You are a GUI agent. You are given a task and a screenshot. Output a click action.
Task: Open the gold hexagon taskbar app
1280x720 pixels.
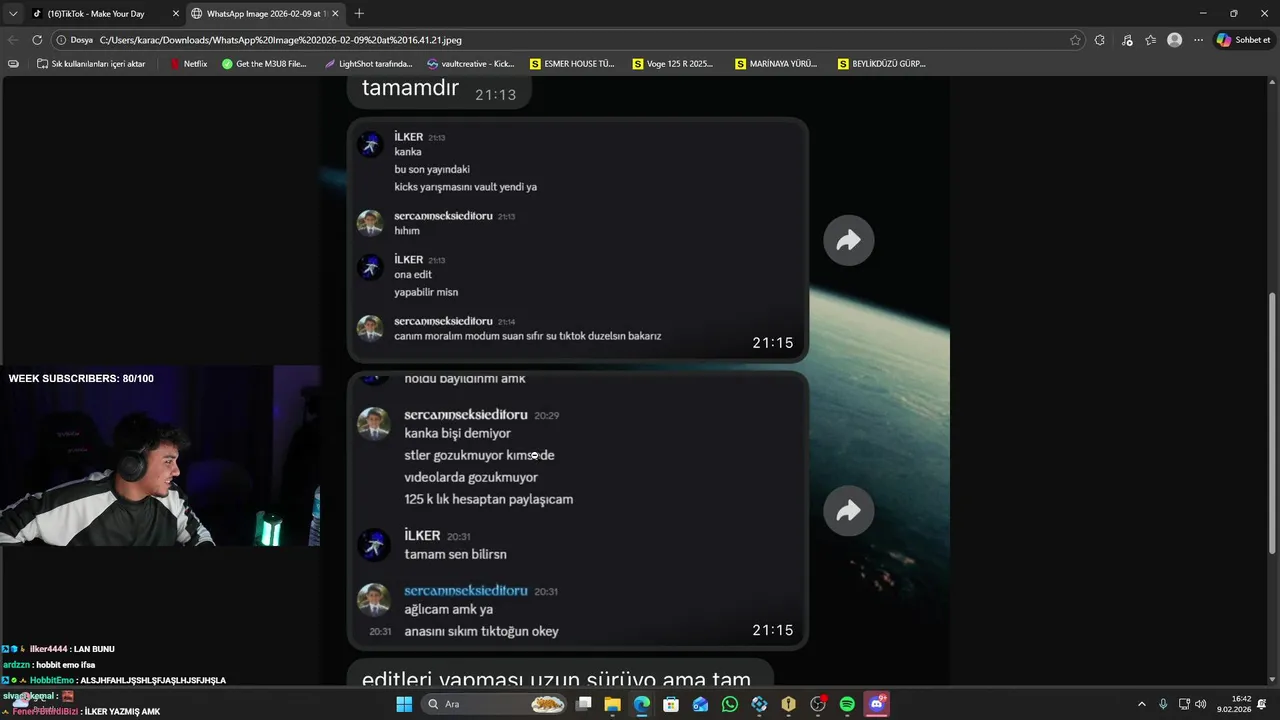click(788, 704)
